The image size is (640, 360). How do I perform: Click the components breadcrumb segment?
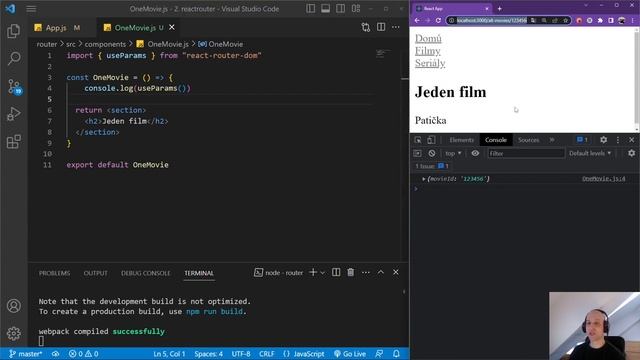pos(105,44)
